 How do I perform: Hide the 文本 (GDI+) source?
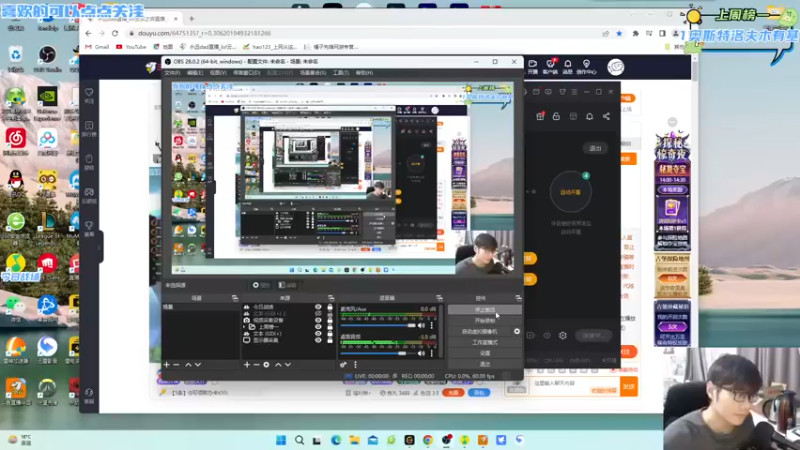tap(318, 333)
